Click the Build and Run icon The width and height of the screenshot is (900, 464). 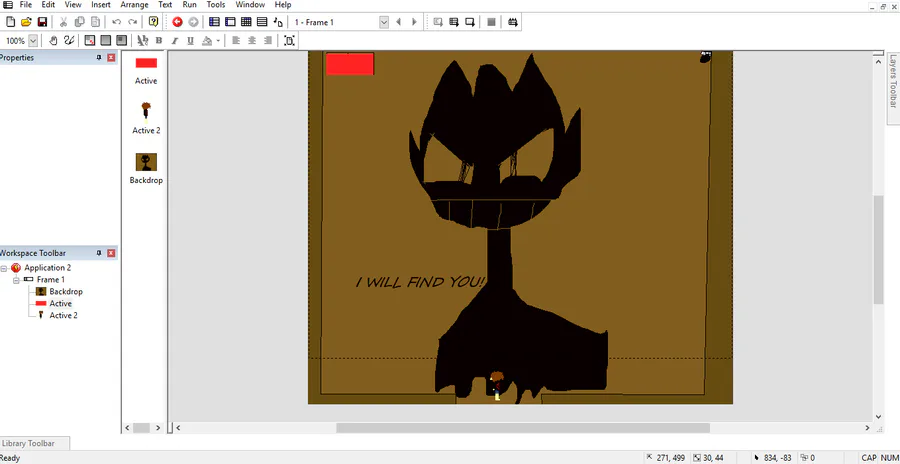tap(513, 22)
